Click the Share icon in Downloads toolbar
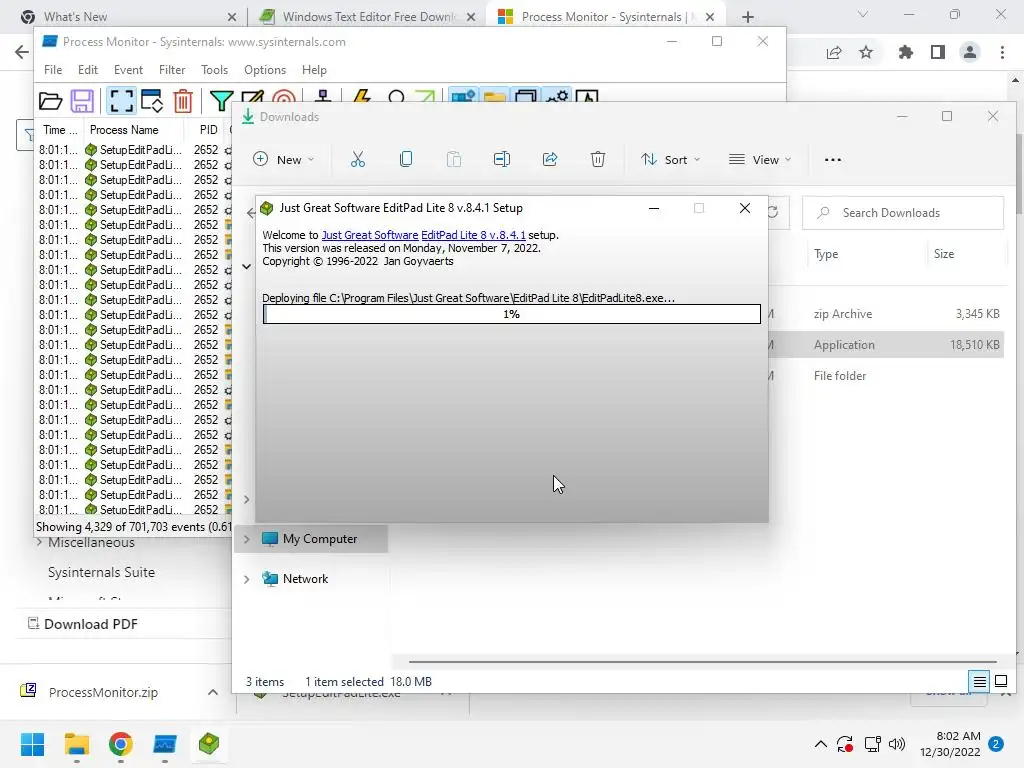Screen dimensions: 1024x768 pos(550,159)
